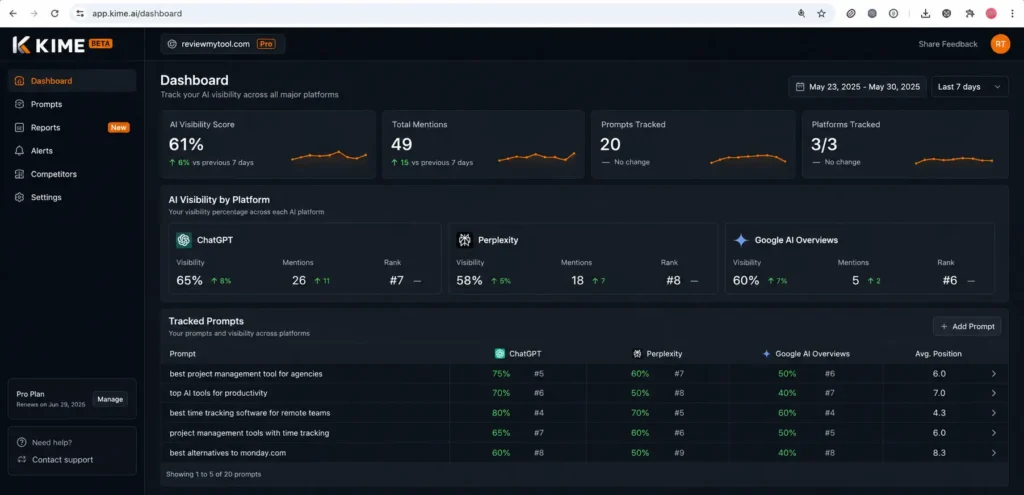Click the question mark help icon
The height and width of the screenshot is (495, 1024).
coord(21,442)
